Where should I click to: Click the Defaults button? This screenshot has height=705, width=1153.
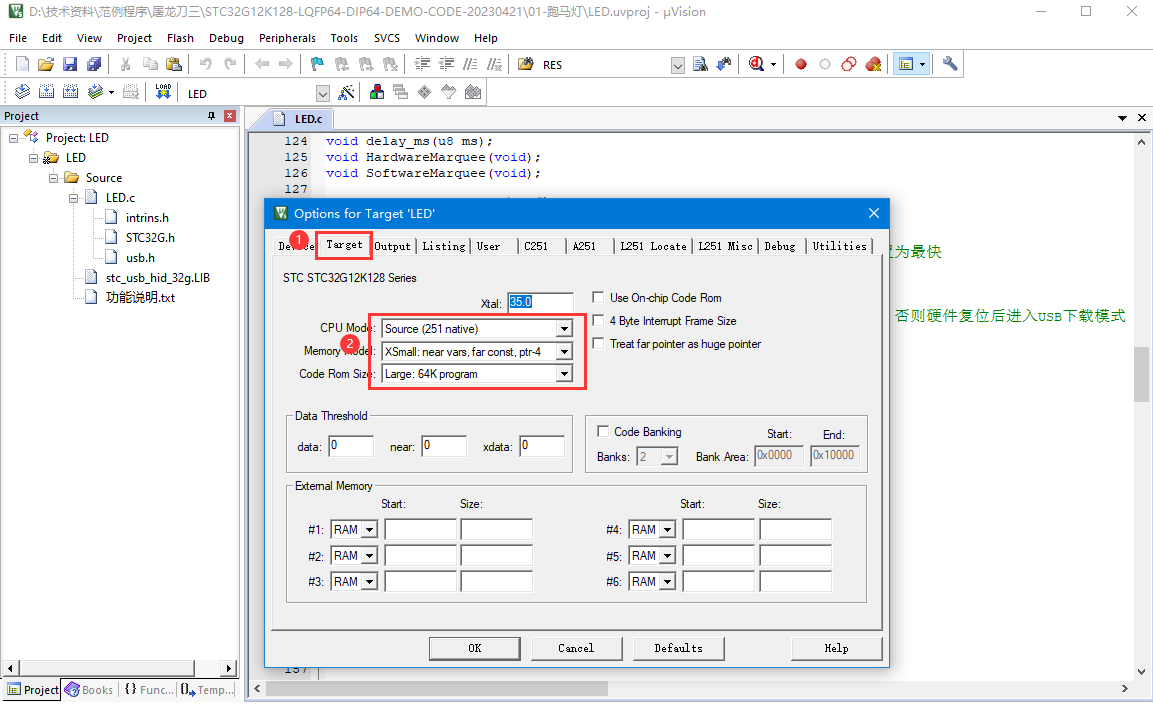(678, 648)
